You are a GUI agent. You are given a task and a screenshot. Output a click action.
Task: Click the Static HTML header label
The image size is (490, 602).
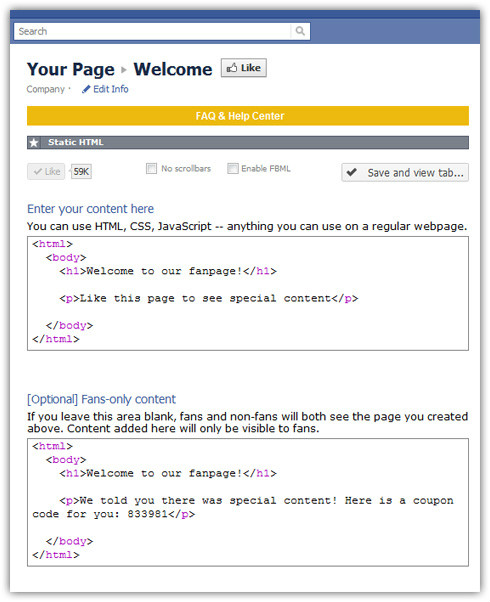[x=76, y=142]
